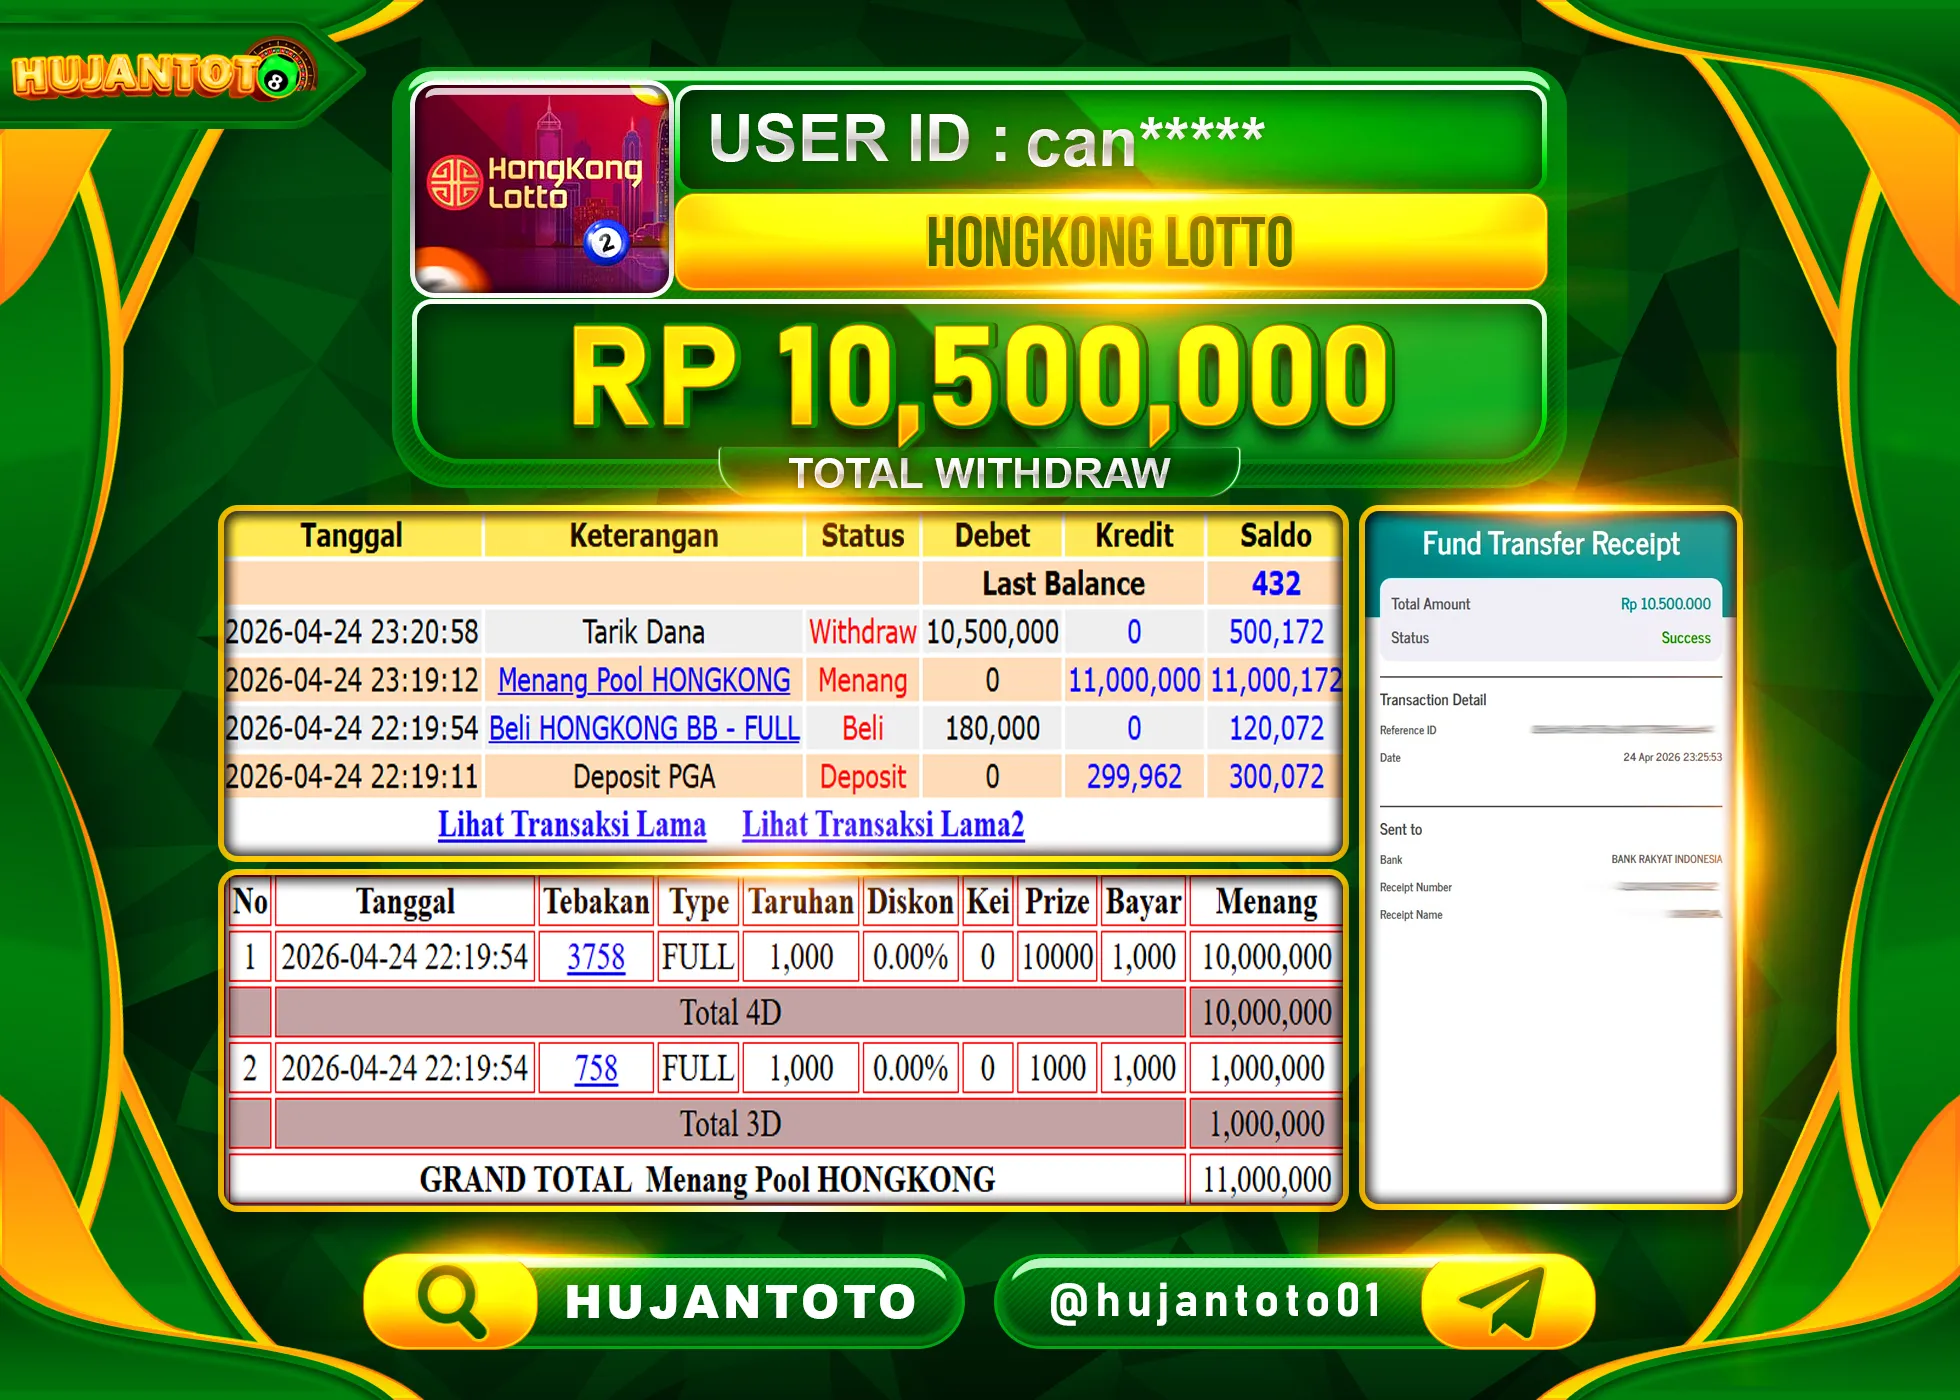Click the HUJANTOTO button at the bottom
The height and width of the screenshot is (1400, 1960).
coord(738,1300)
